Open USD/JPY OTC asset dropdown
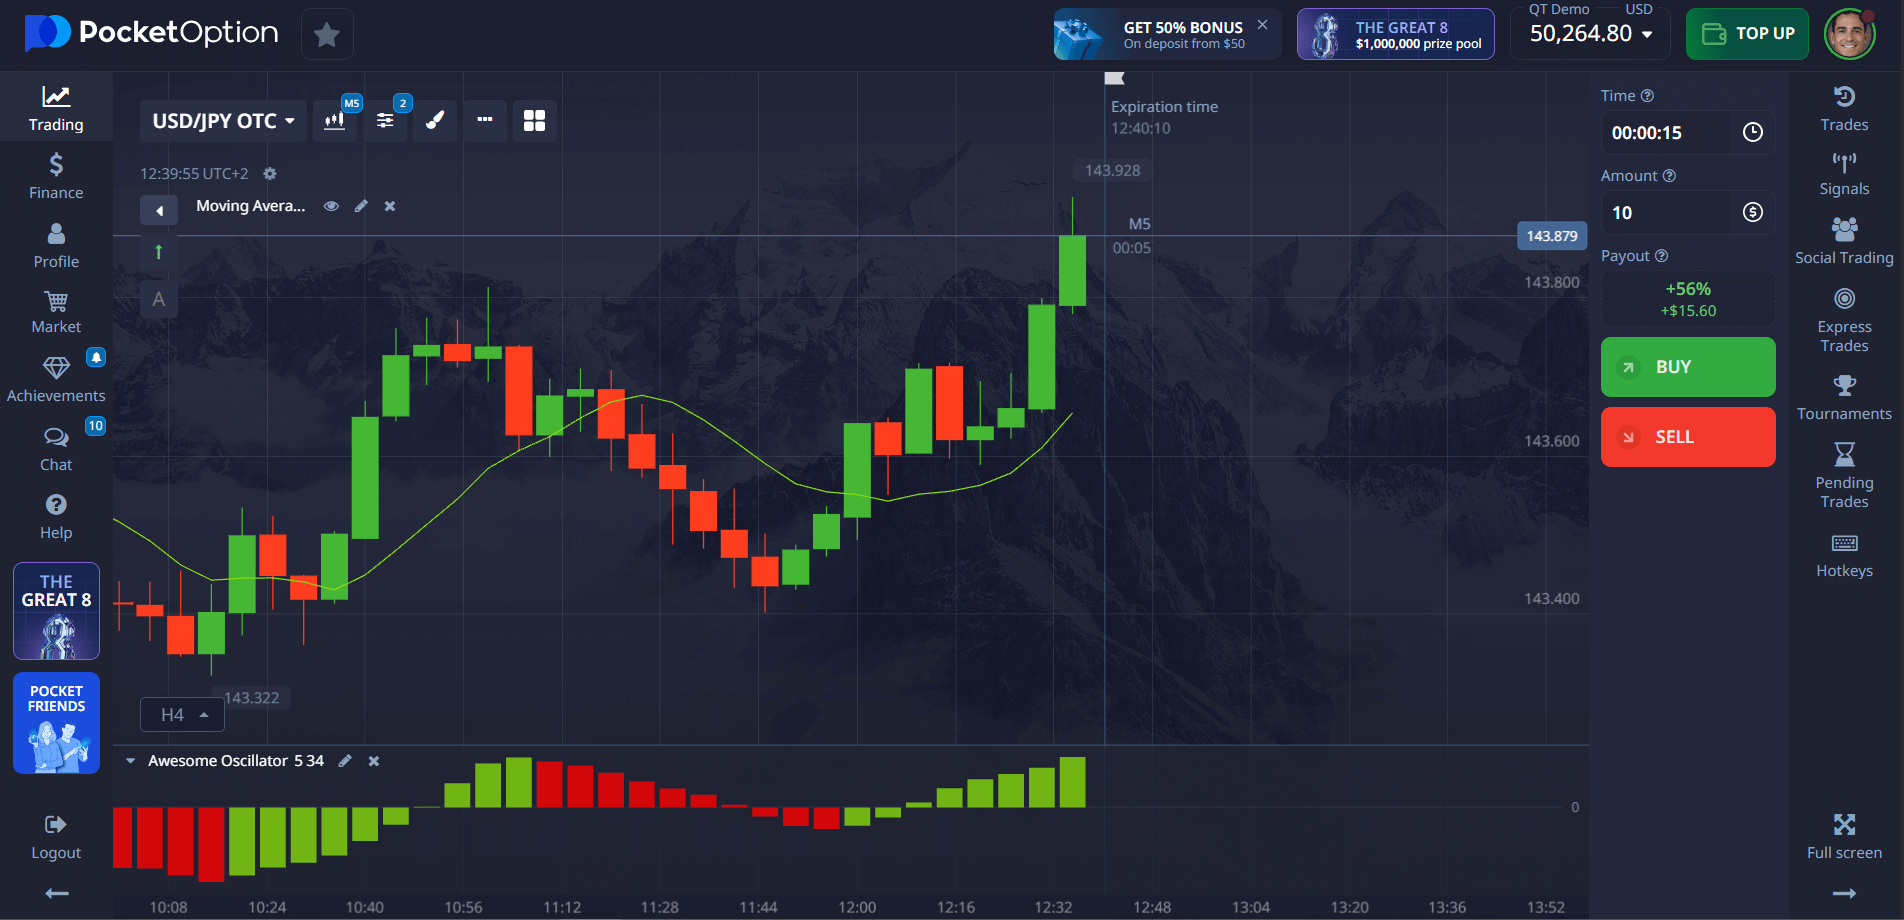This screenshot has height=920, width=1904. 223,121
